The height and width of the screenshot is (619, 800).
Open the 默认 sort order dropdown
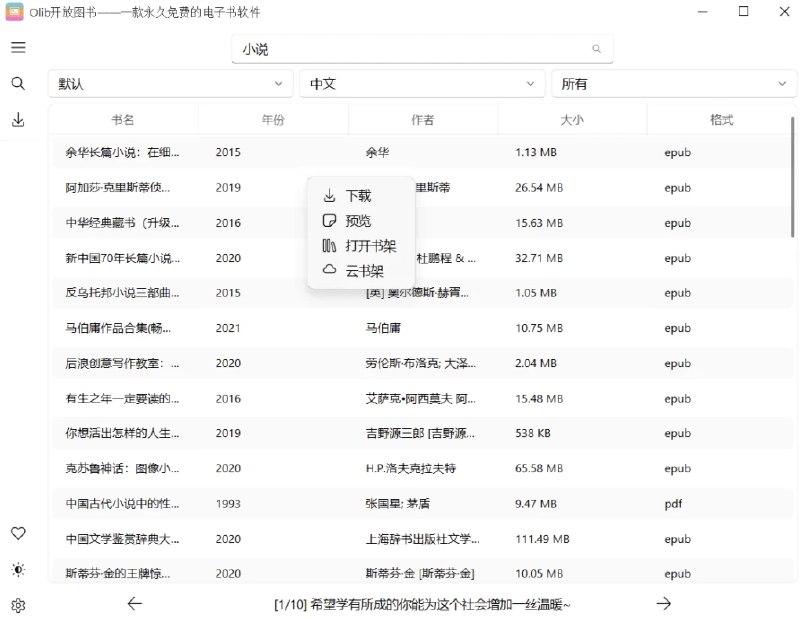coord(168,84)
